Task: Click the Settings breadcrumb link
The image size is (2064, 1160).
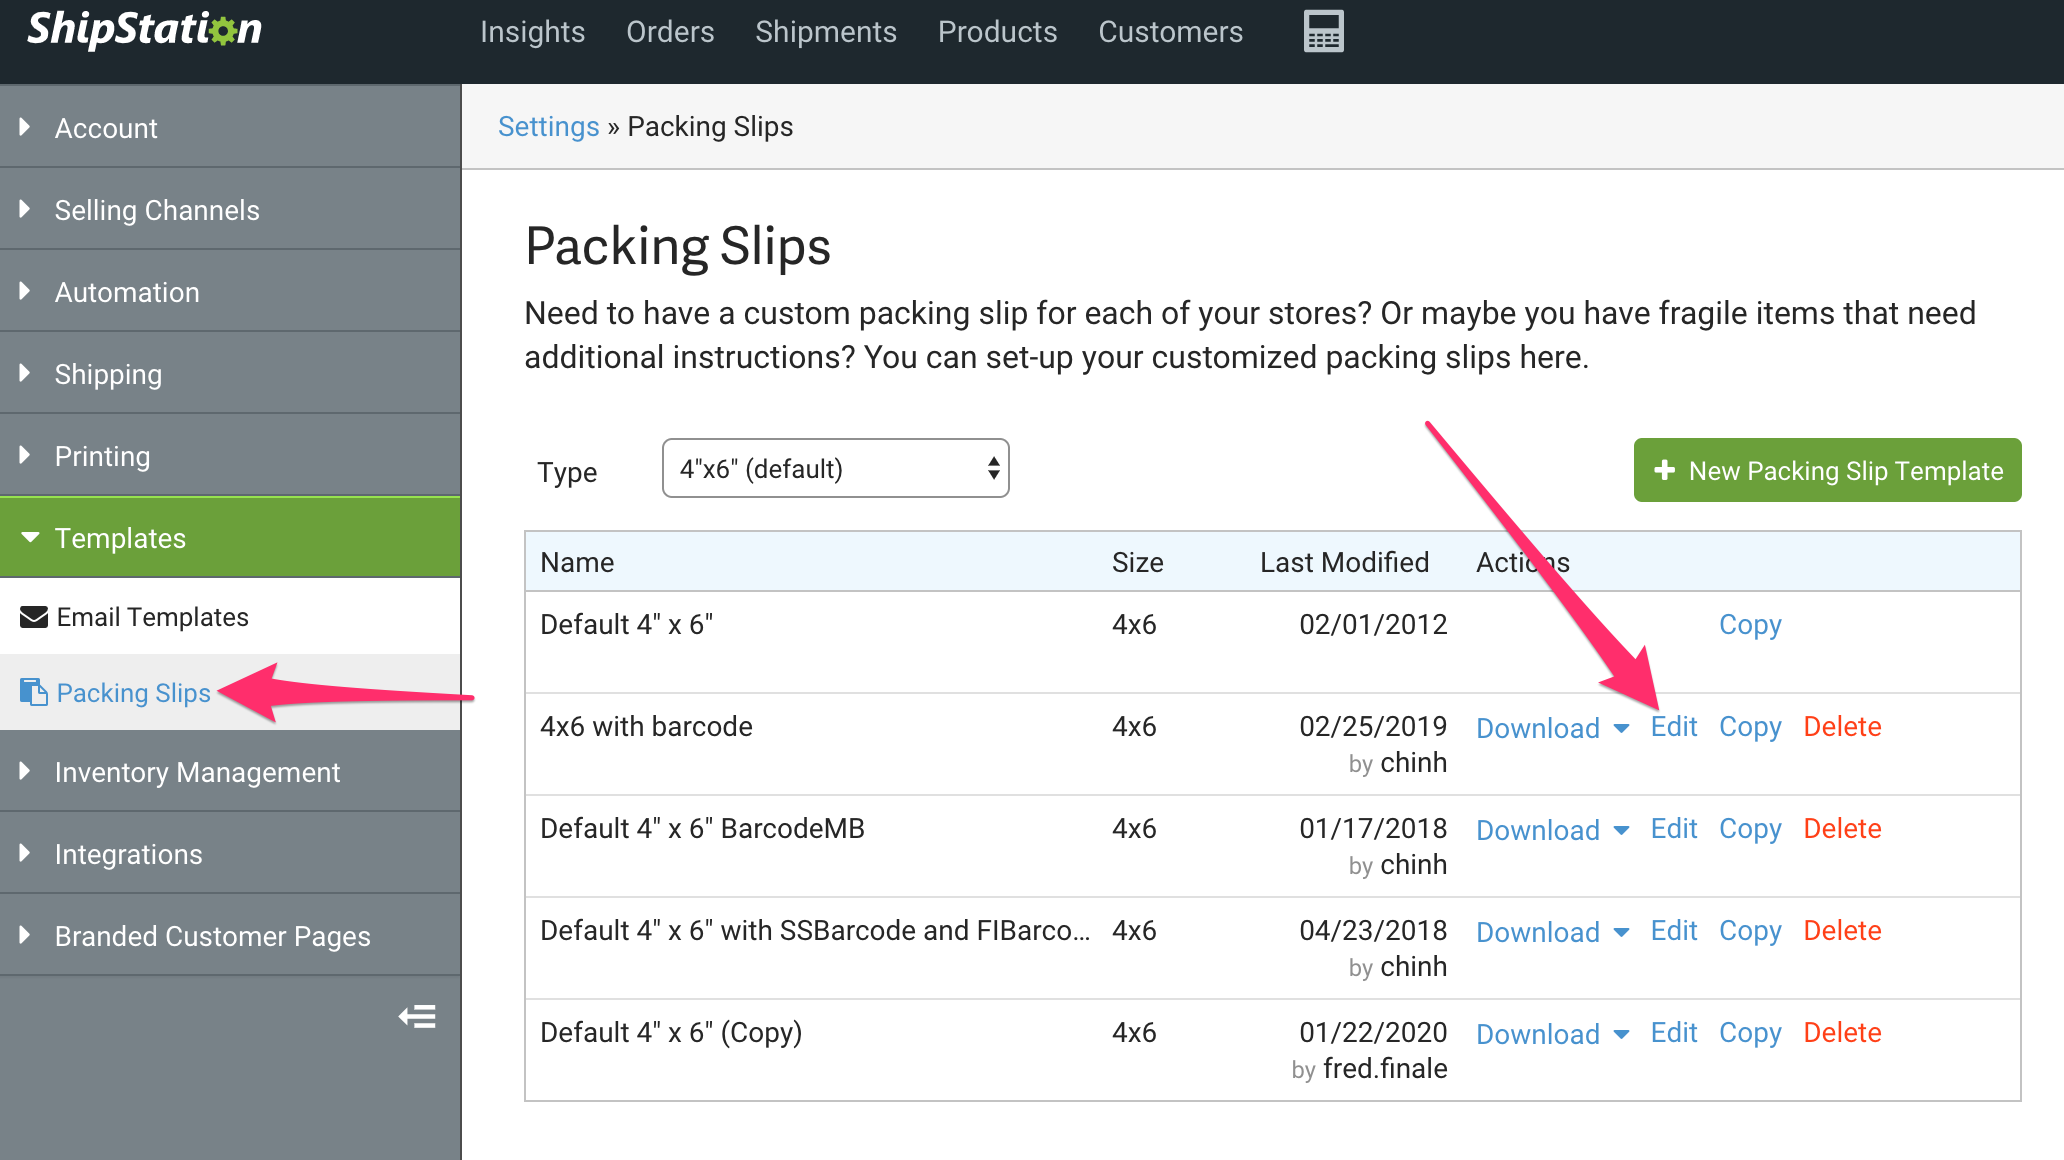Action: 548,127
